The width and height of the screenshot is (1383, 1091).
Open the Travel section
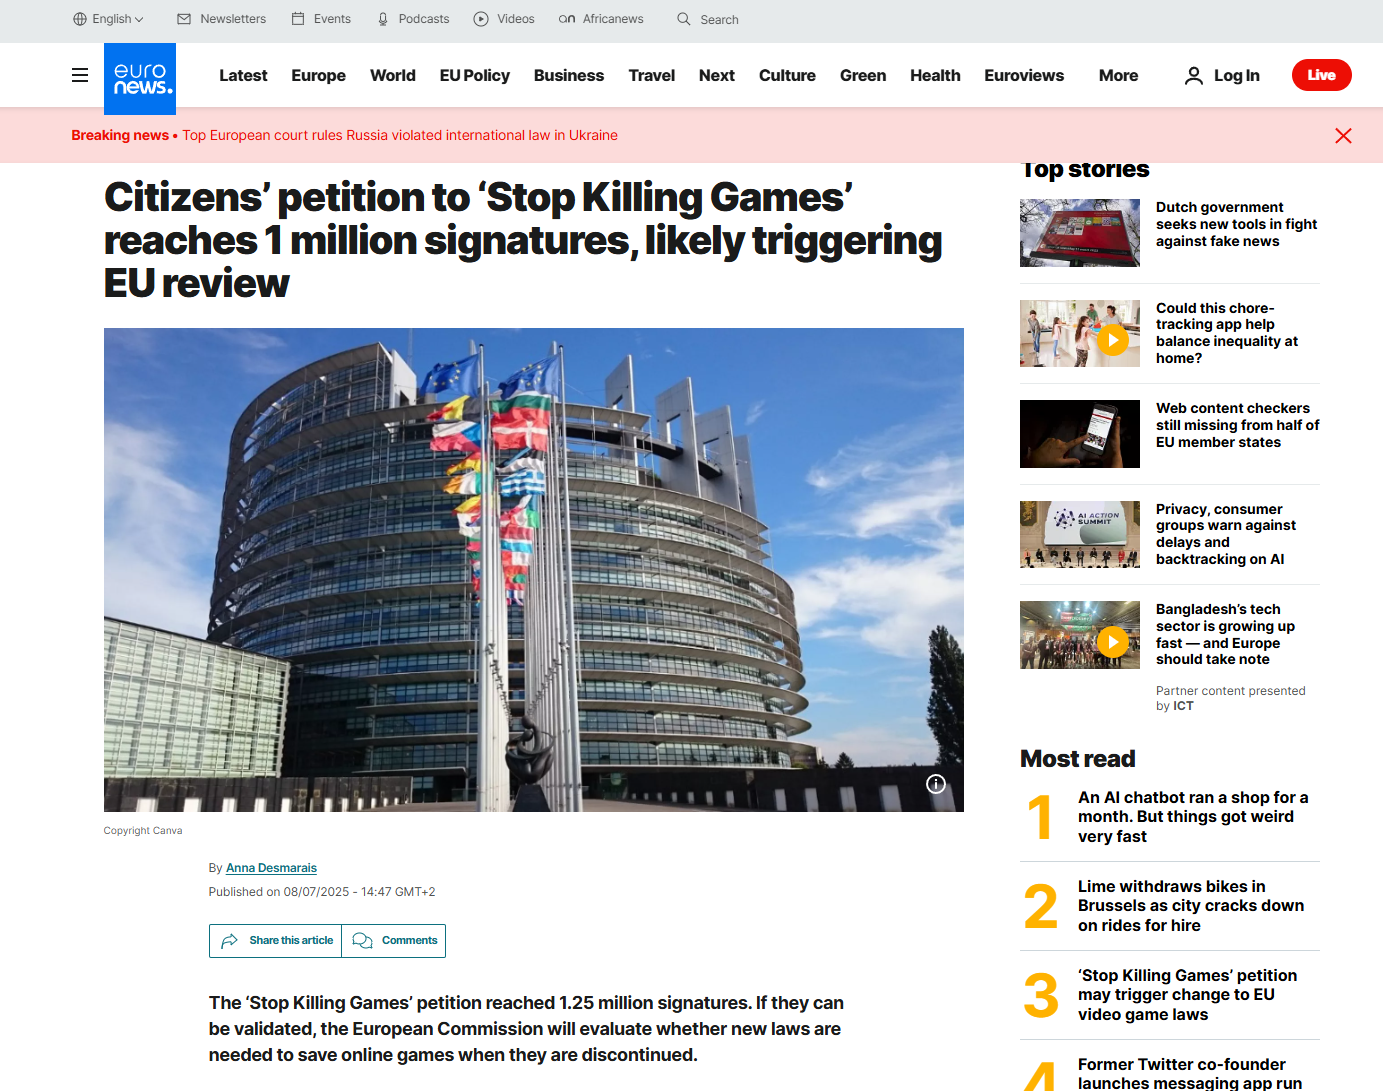[x=652, y=75]
